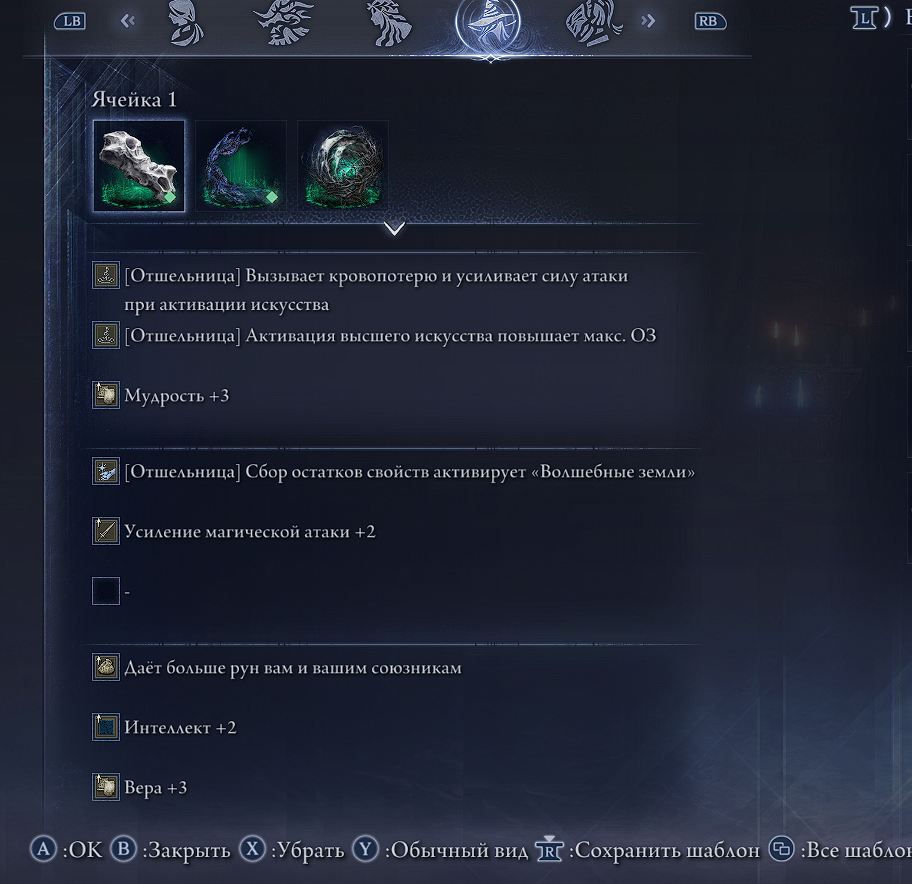Click the RB shoulder button icon
Screen dimensions: 912x884
[710, 22]
